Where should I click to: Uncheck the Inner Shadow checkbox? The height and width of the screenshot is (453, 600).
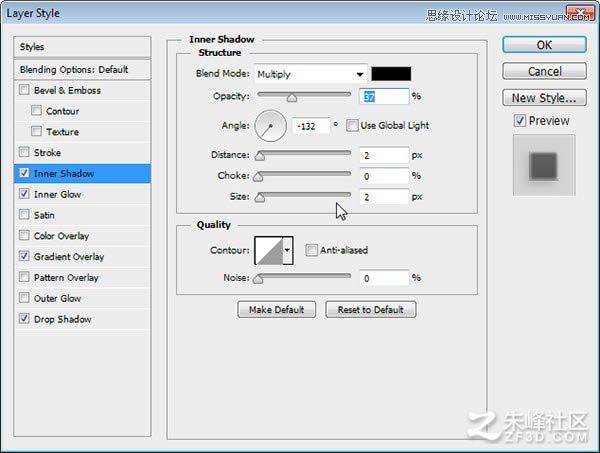pos(24,173)
